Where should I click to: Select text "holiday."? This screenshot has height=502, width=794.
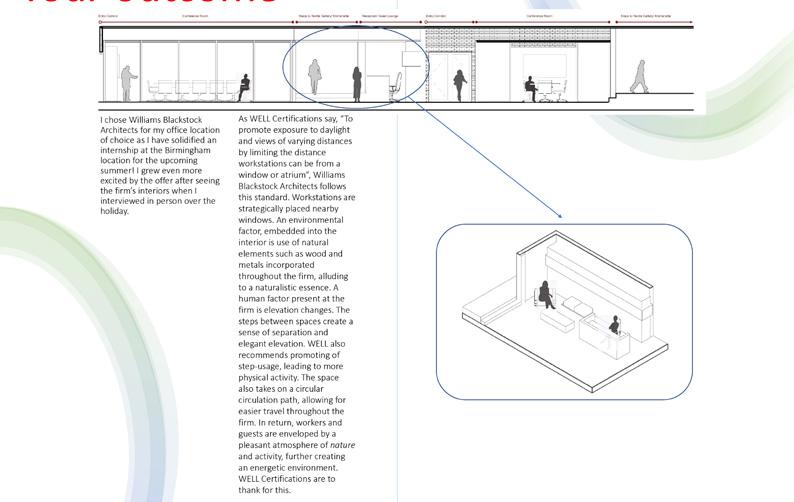[x=115, y=211]
